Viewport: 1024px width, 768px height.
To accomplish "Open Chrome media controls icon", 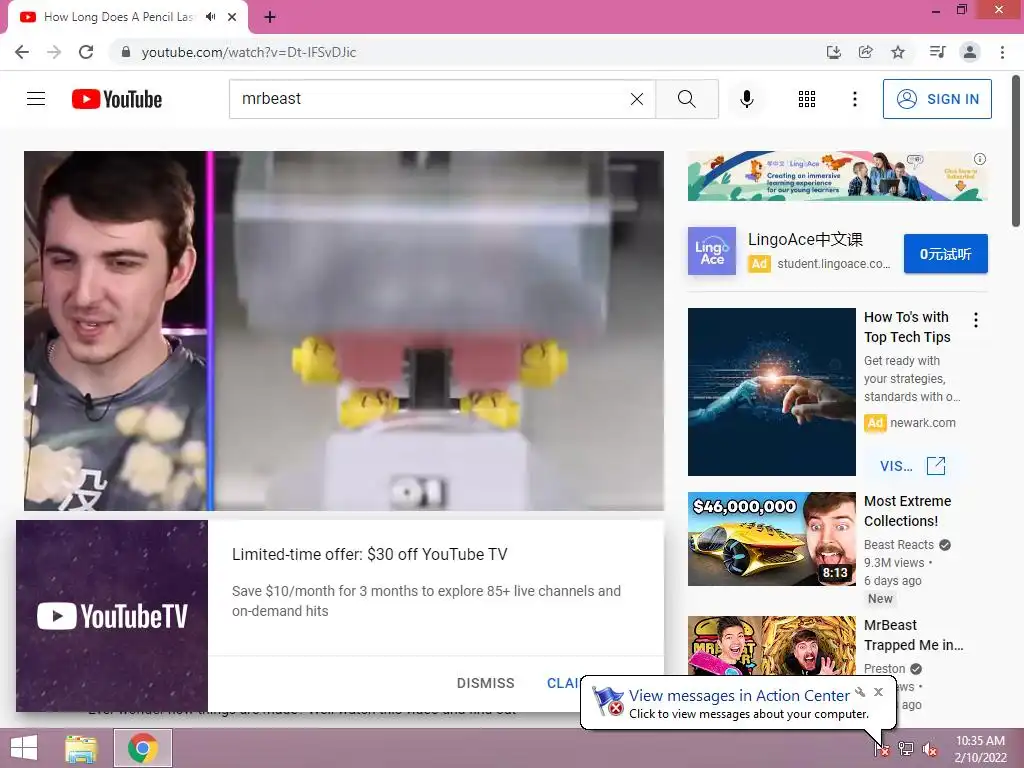I will click(x=937, y=52).
